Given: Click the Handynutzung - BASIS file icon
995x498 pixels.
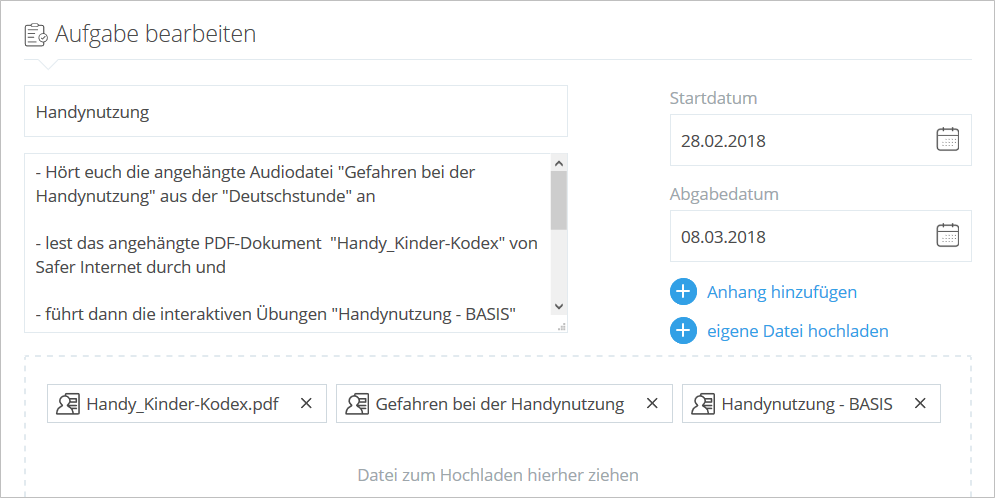Looking at the screenshot, I should (703, 403).
